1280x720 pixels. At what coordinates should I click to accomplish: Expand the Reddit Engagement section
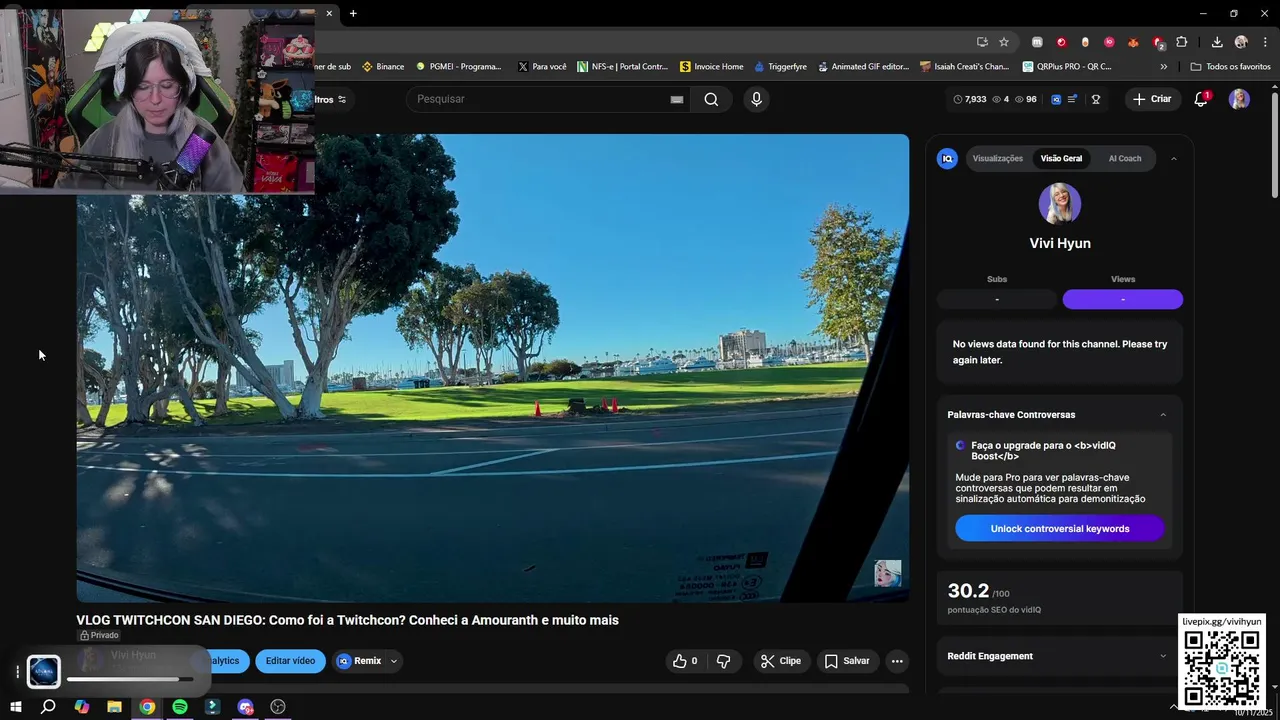pyautogui.click(x=1163, y=656)
